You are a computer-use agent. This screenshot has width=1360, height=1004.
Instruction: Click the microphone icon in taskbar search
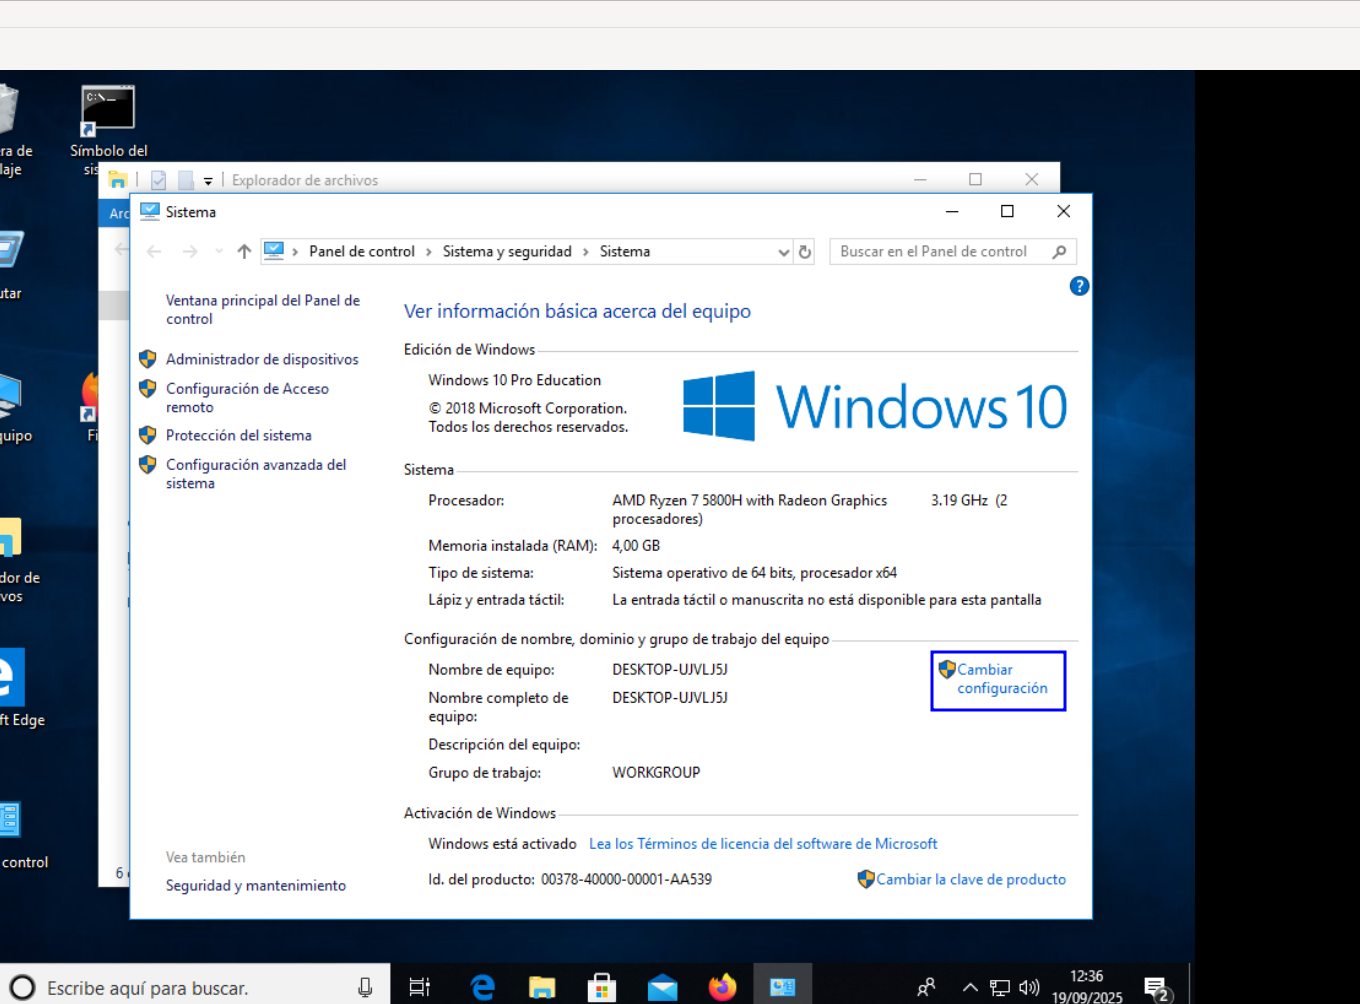click(365, 988)
